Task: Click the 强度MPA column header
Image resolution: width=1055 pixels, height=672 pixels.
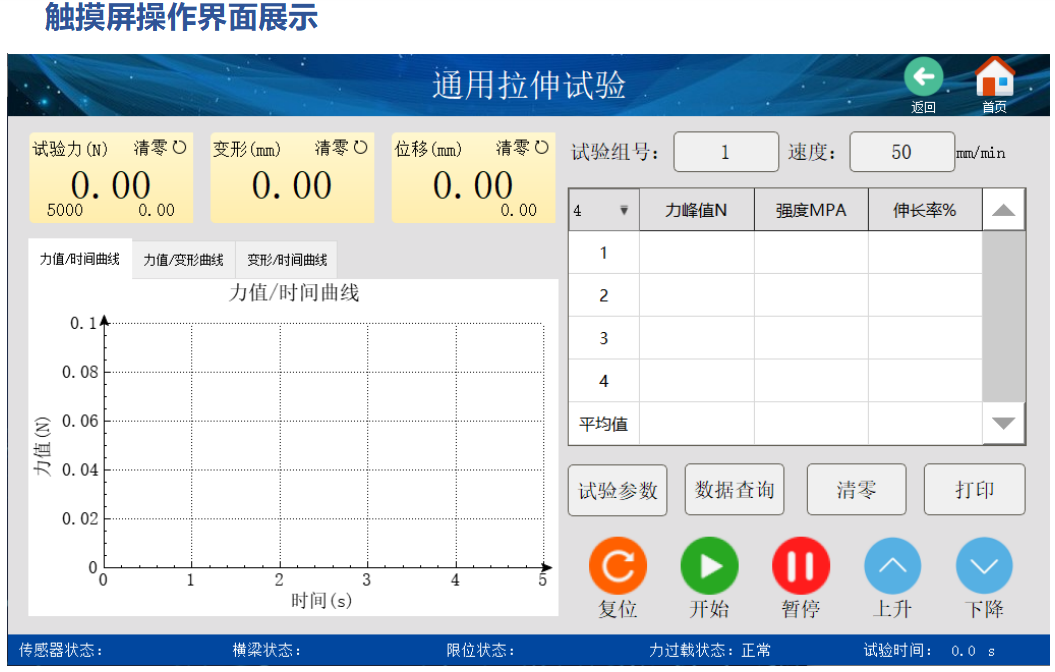Action: 811,211
